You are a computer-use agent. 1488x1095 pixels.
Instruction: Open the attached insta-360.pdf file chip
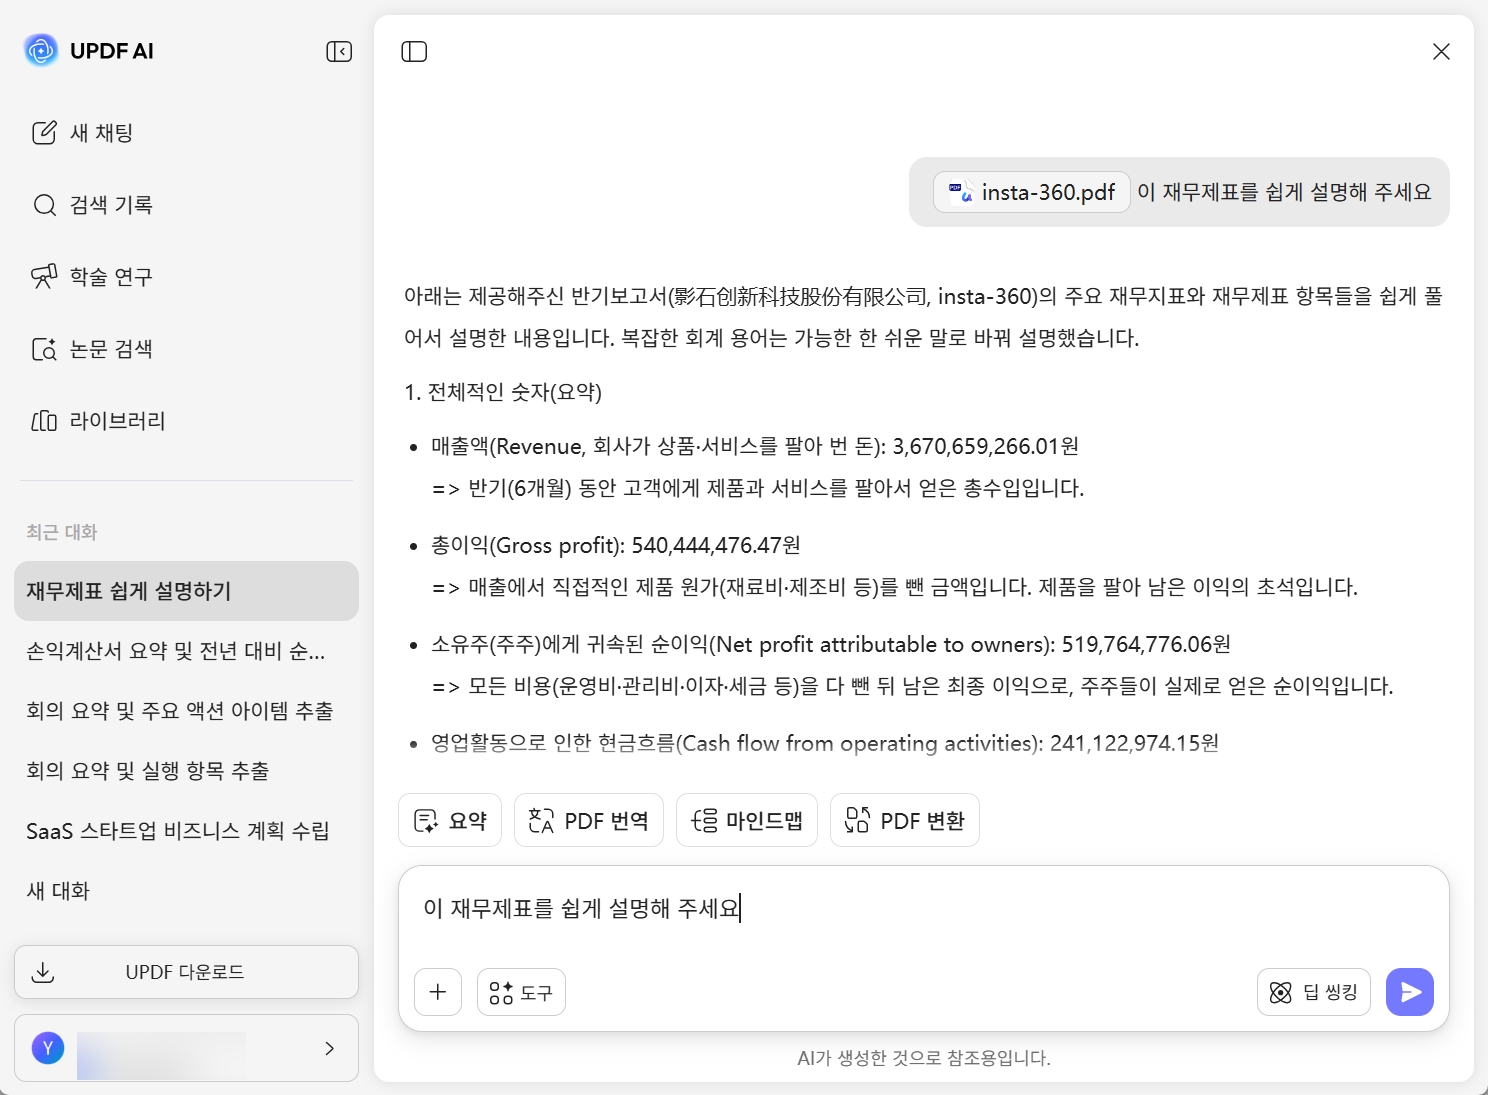pos(1032,192)
